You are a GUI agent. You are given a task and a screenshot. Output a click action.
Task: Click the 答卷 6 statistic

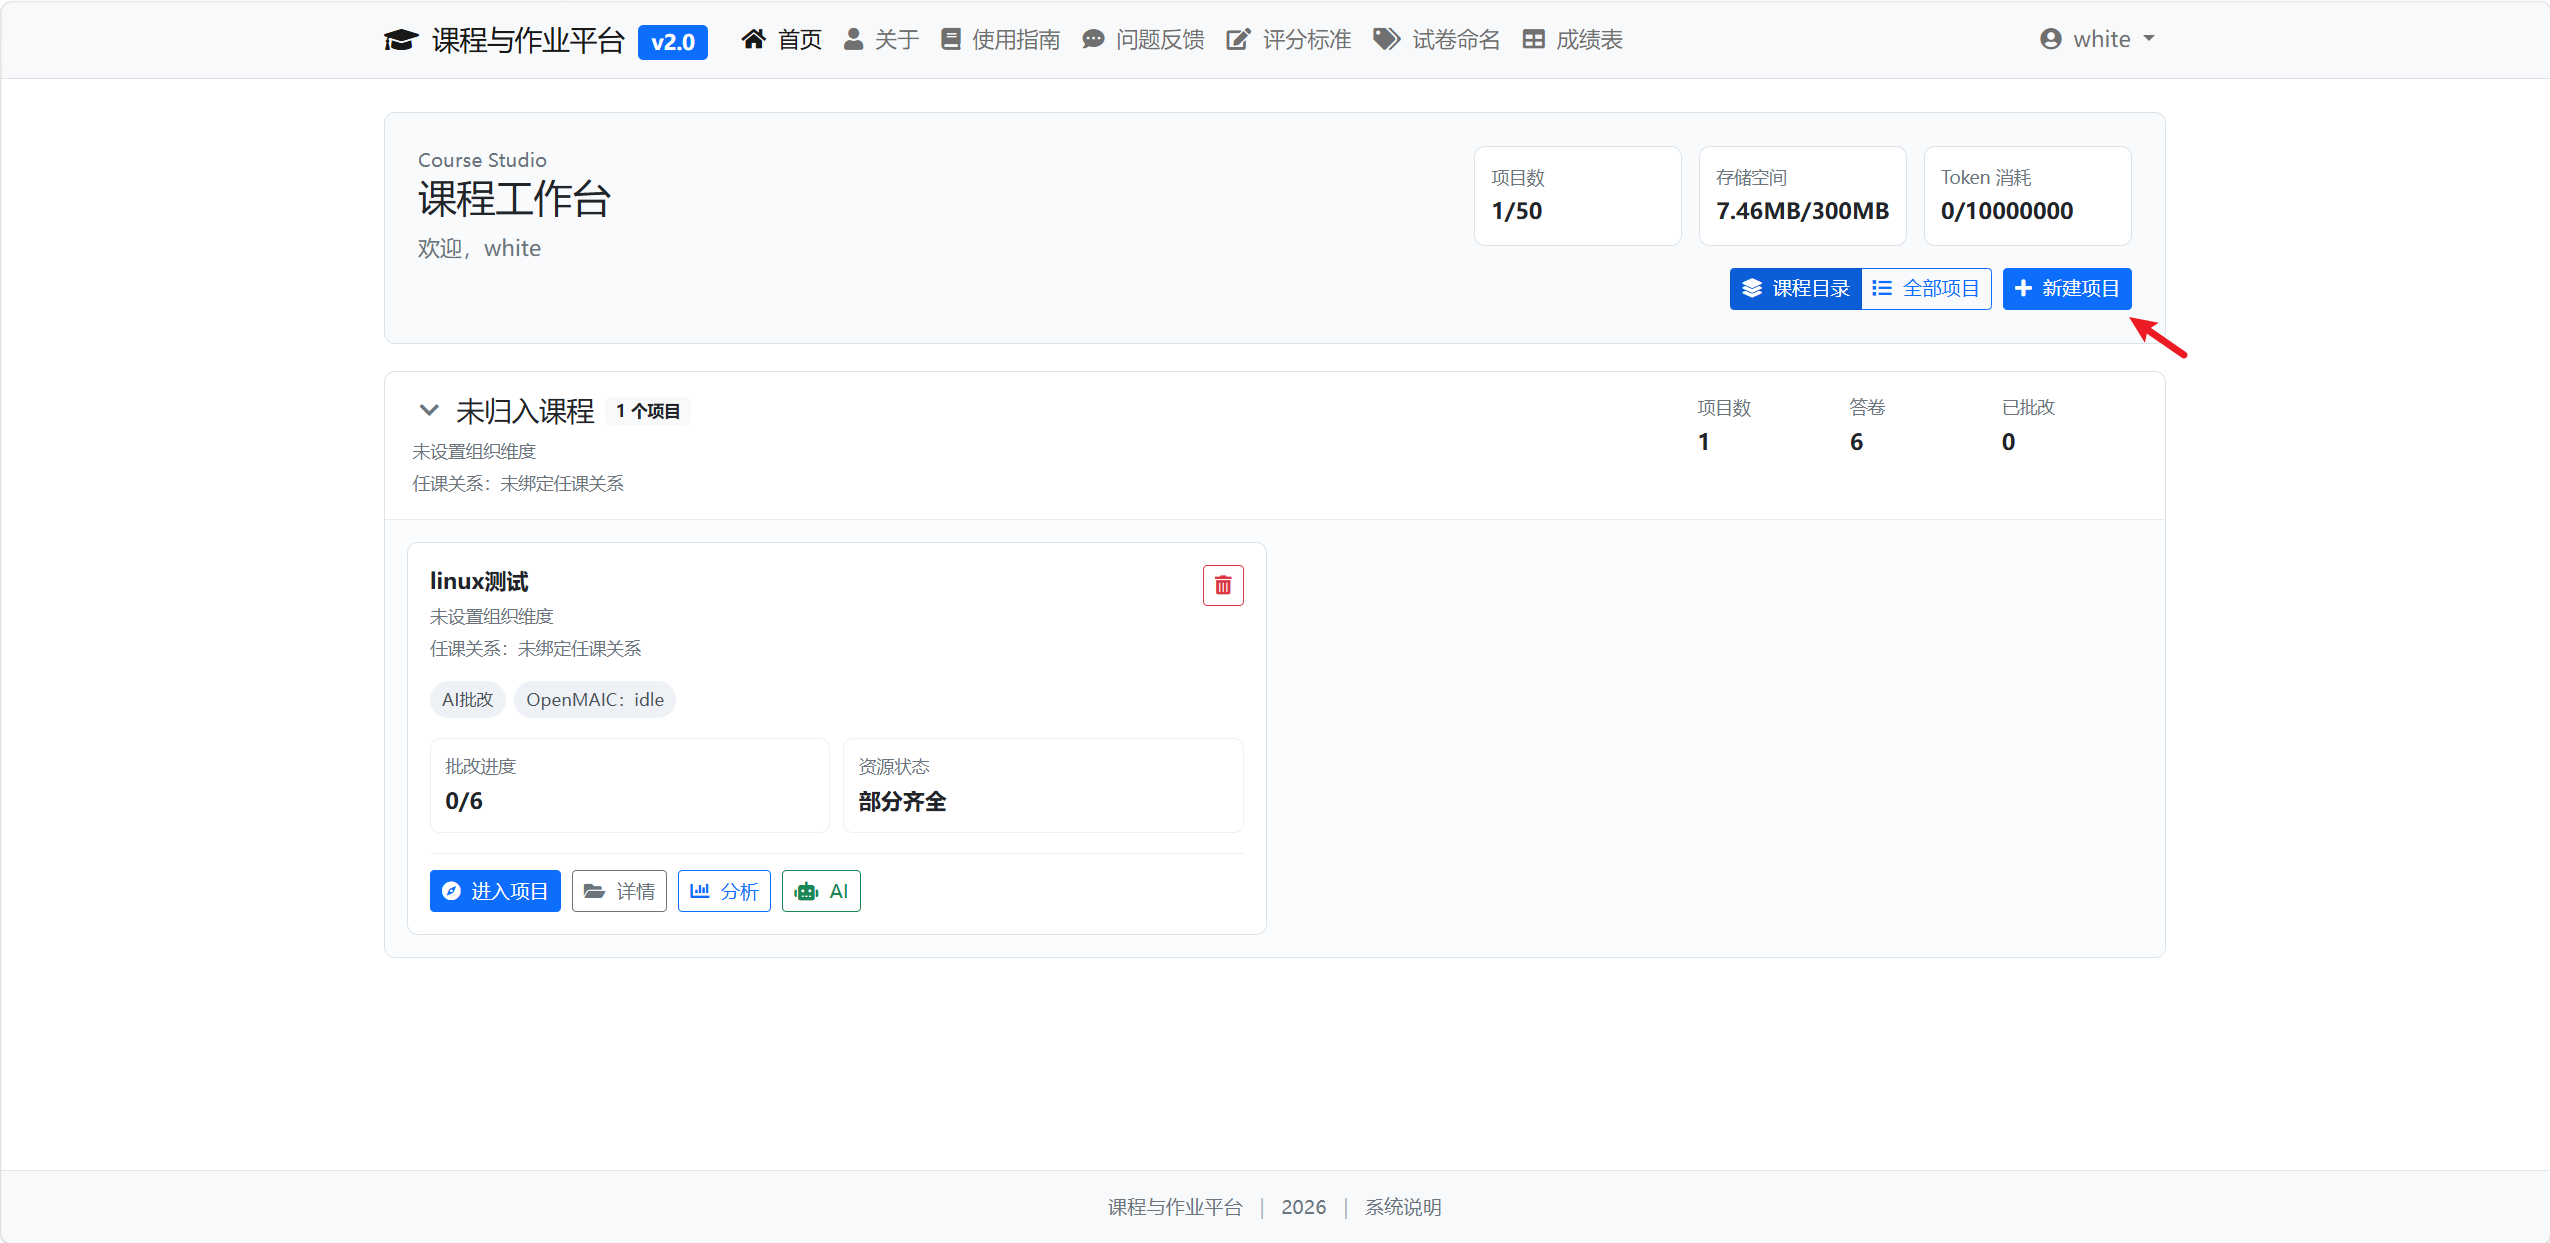point(1867,425)
